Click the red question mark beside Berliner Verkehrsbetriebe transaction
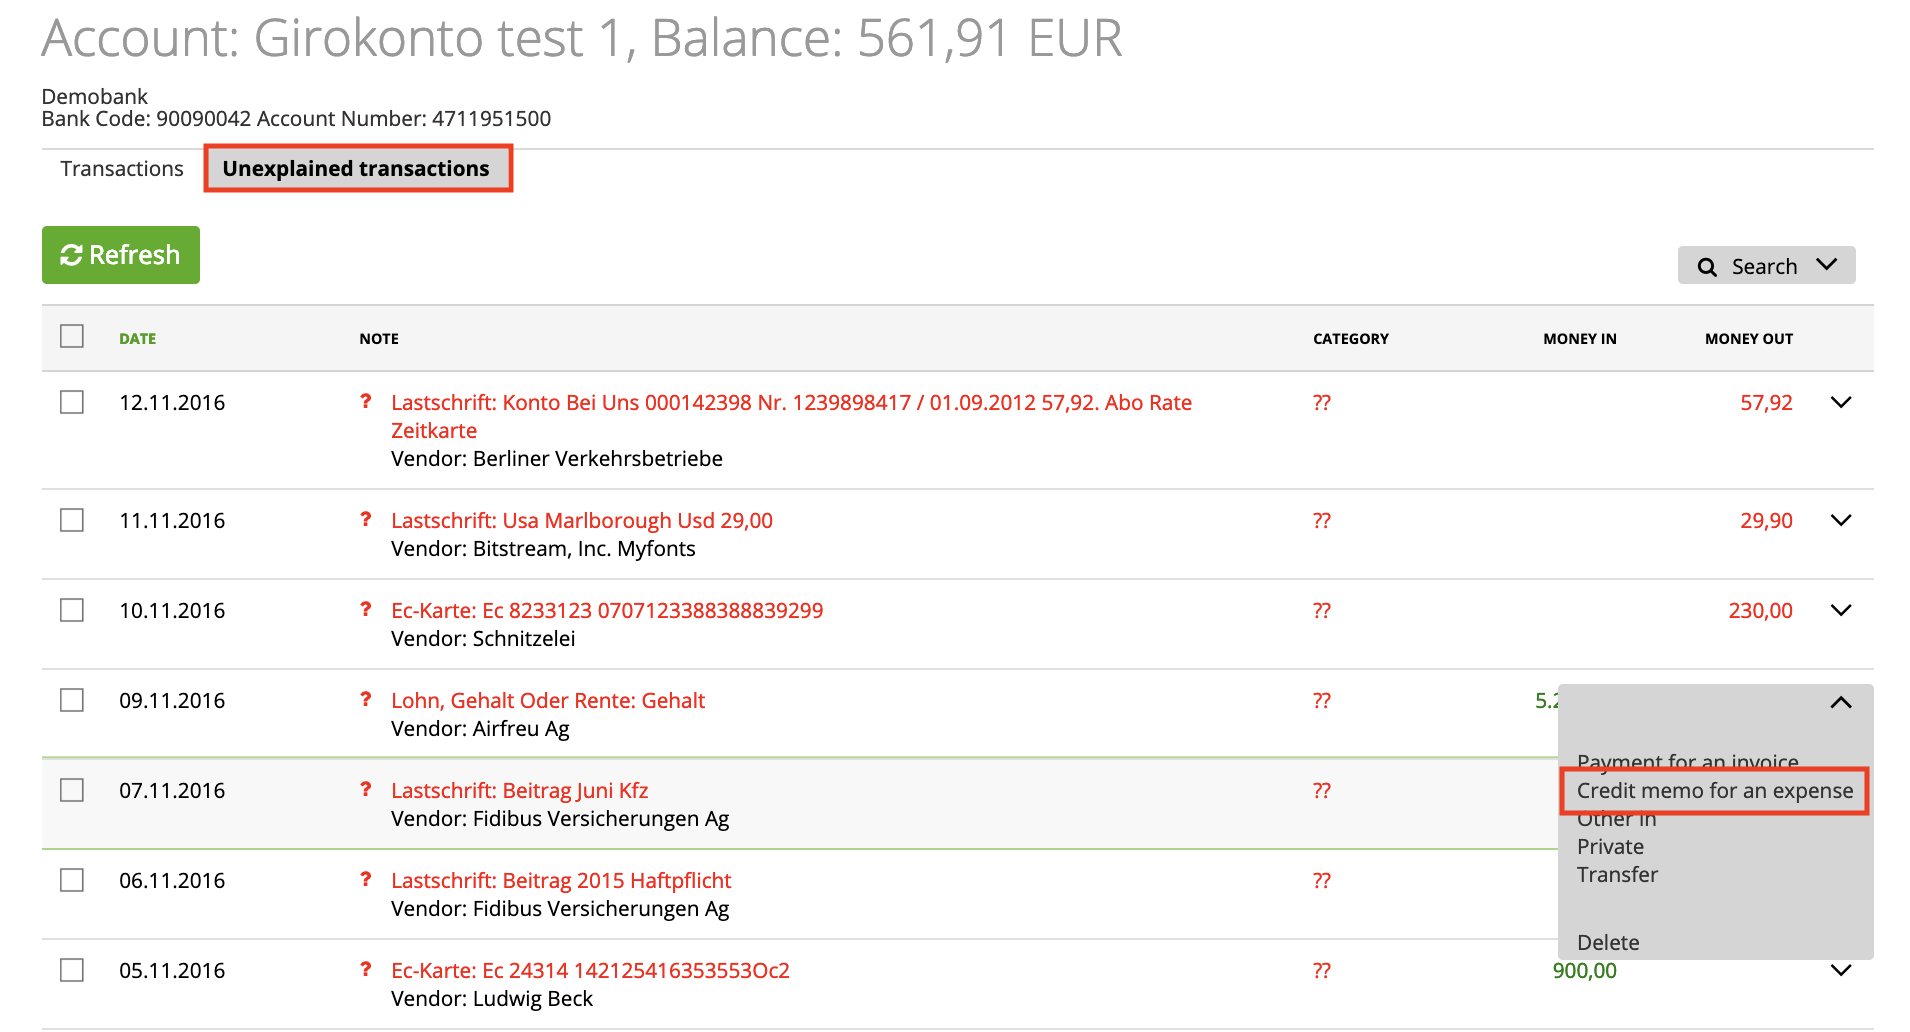This screenshot has height=1032, width=1910. point(366,402)
